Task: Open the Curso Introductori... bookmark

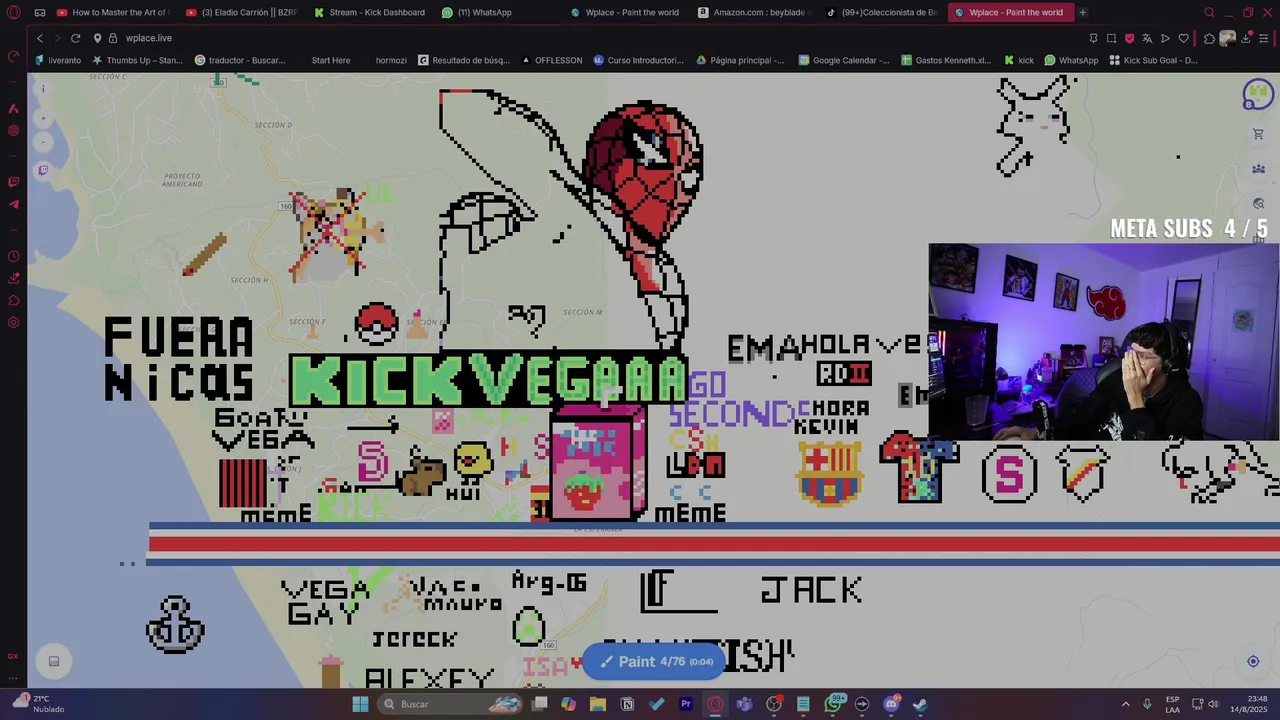Action: point(638,60)
